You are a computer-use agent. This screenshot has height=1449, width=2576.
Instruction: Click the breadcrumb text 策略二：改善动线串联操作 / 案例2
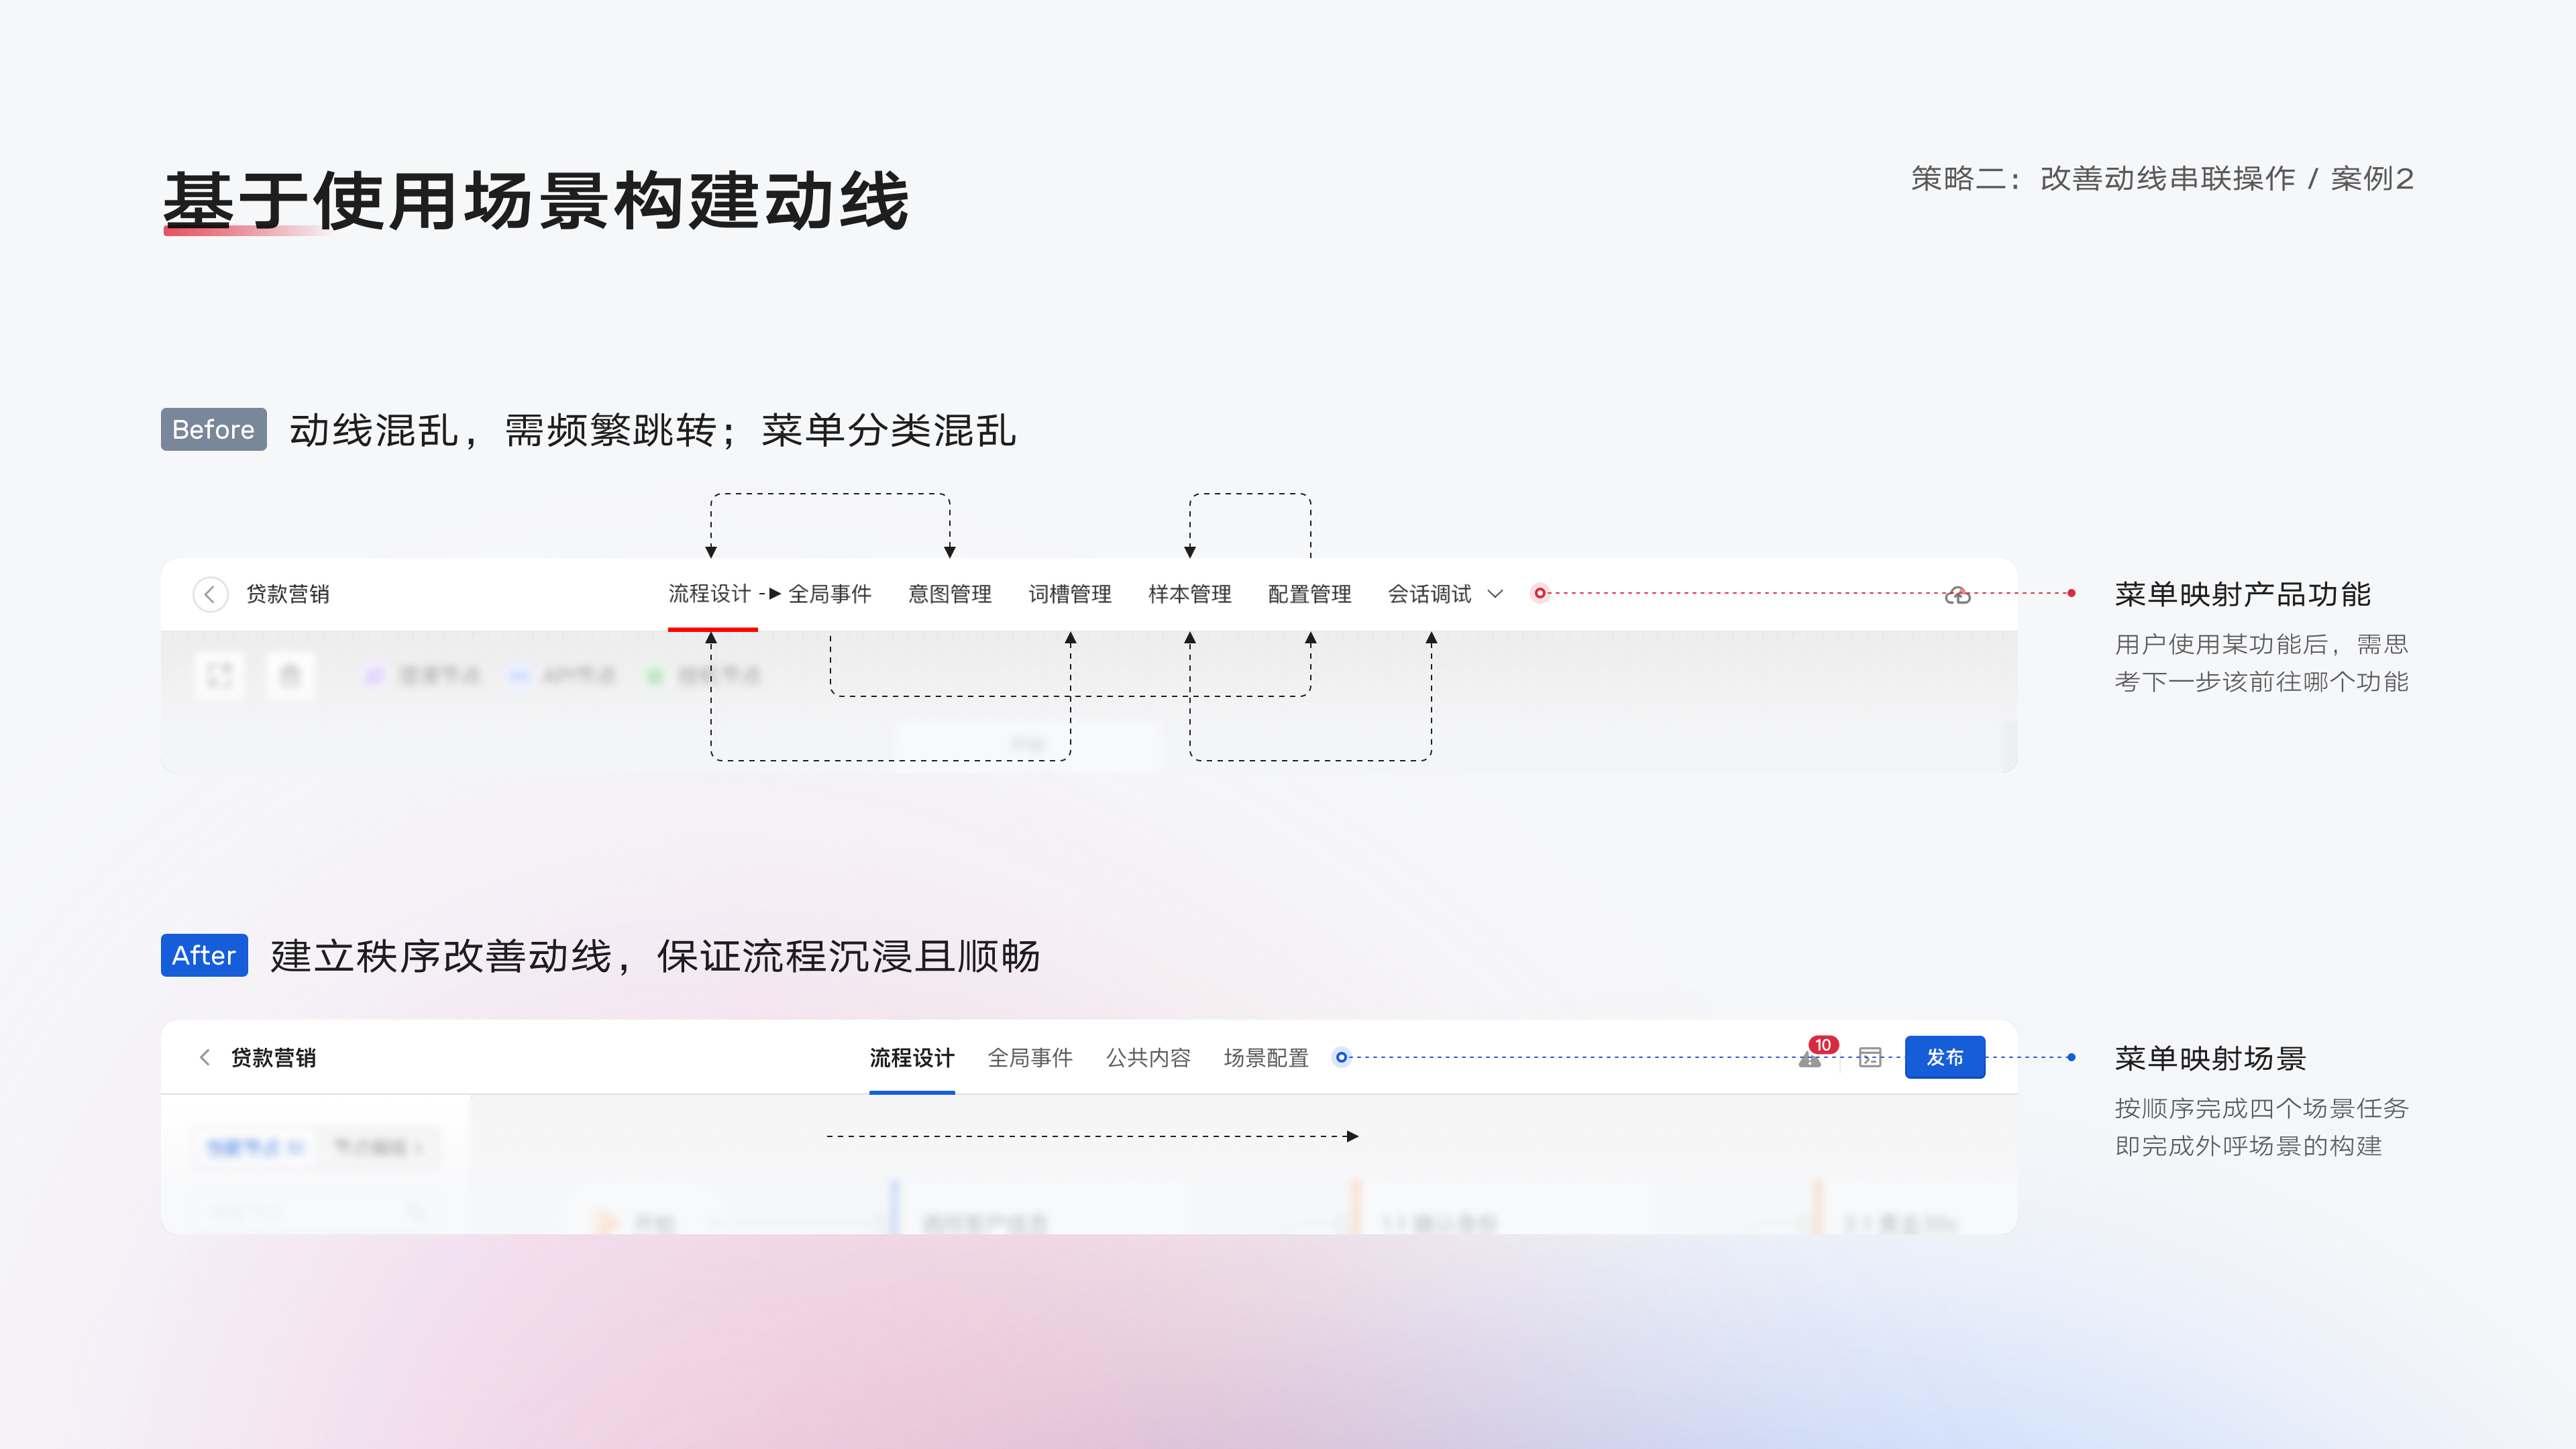pos(2162,179)
